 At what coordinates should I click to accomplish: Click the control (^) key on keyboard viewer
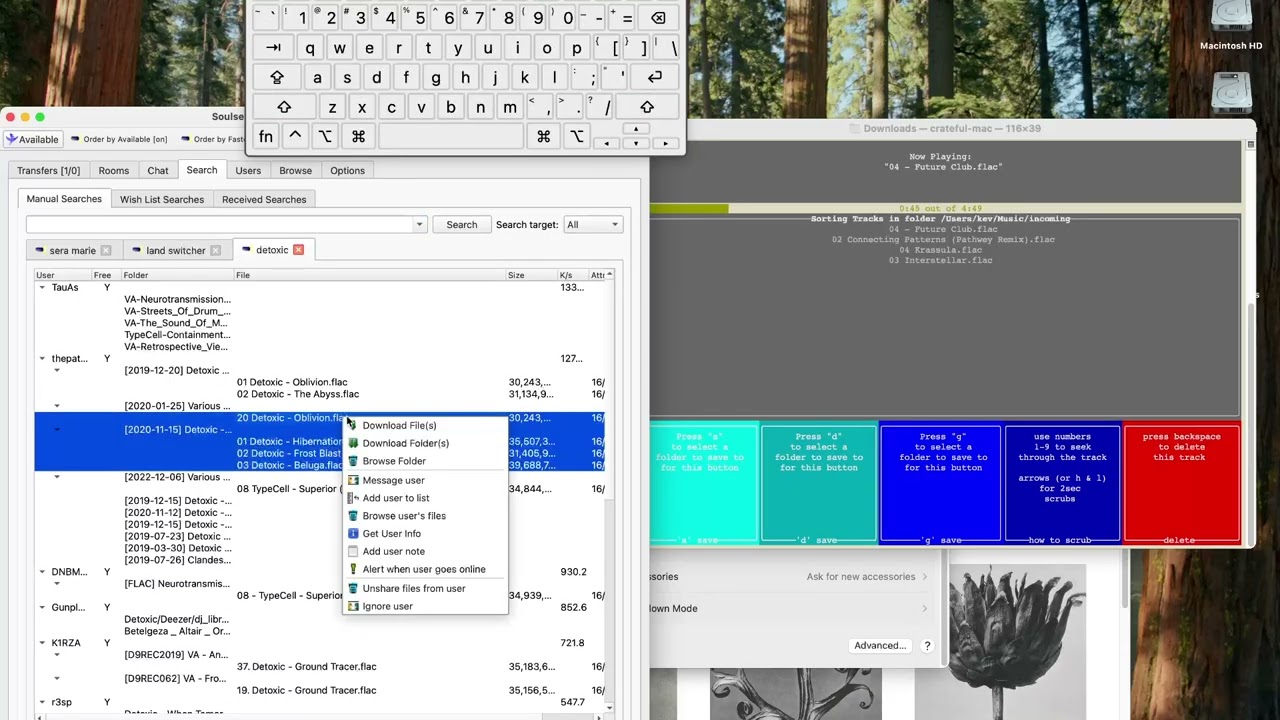pos(295,136)
